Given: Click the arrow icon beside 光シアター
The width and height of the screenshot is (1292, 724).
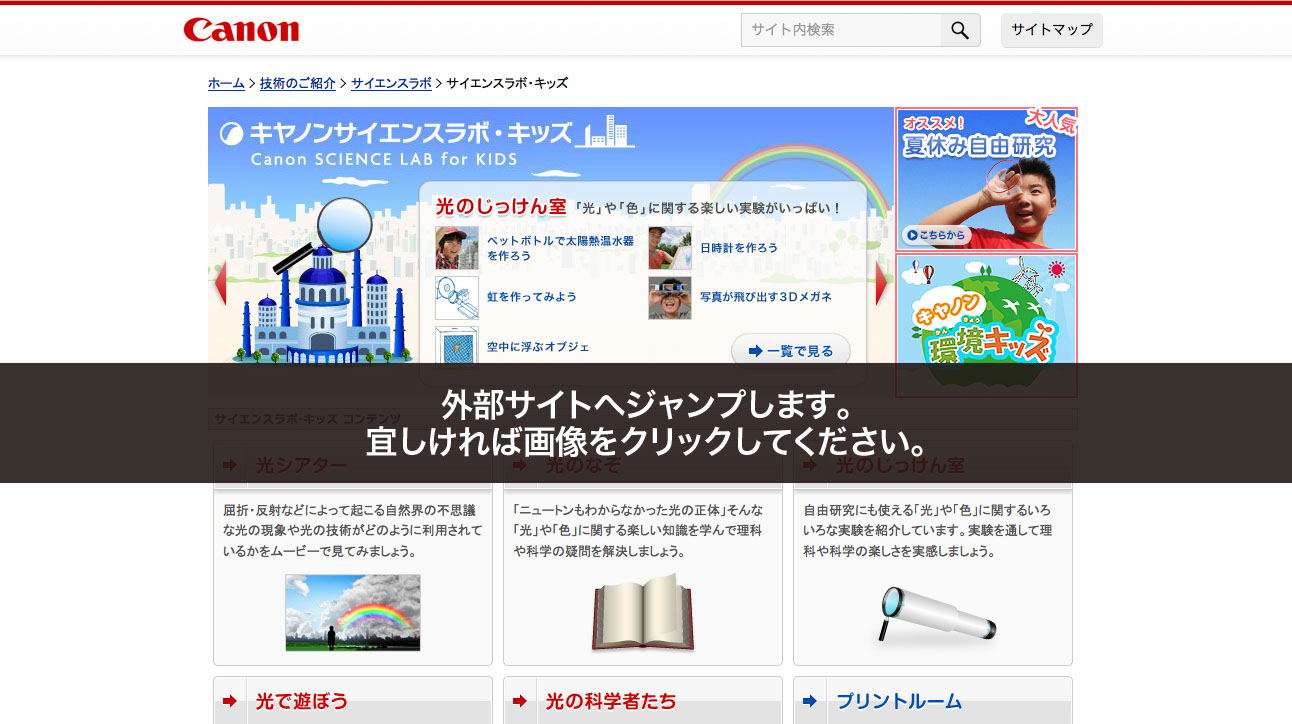Looking at the screenshot, I should 230,465.
